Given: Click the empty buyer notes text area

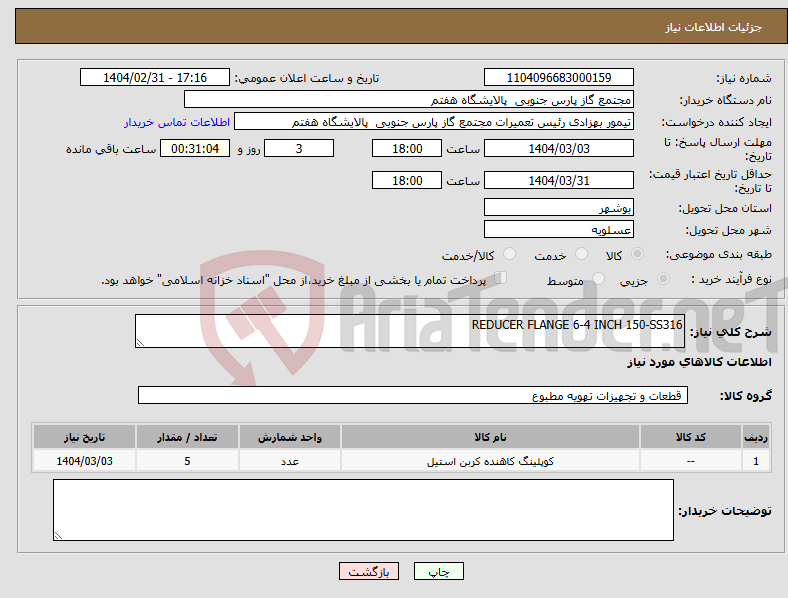Looking at the screenshot, I should tap(363, 510).
